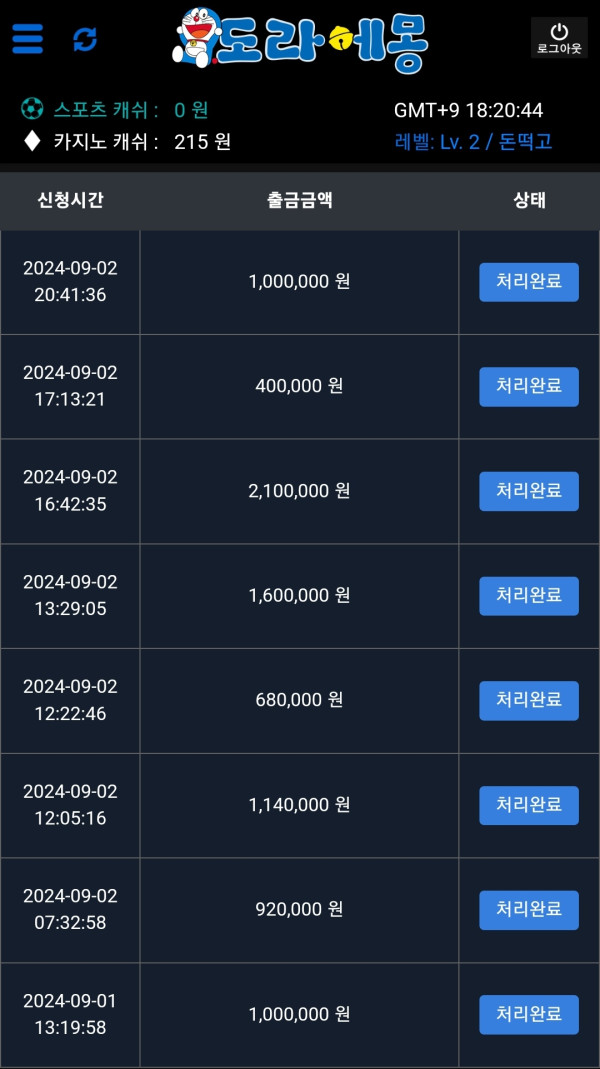600x1069 pixels.
Task: Click the 신청시간 column header
Action: point(70,200)
